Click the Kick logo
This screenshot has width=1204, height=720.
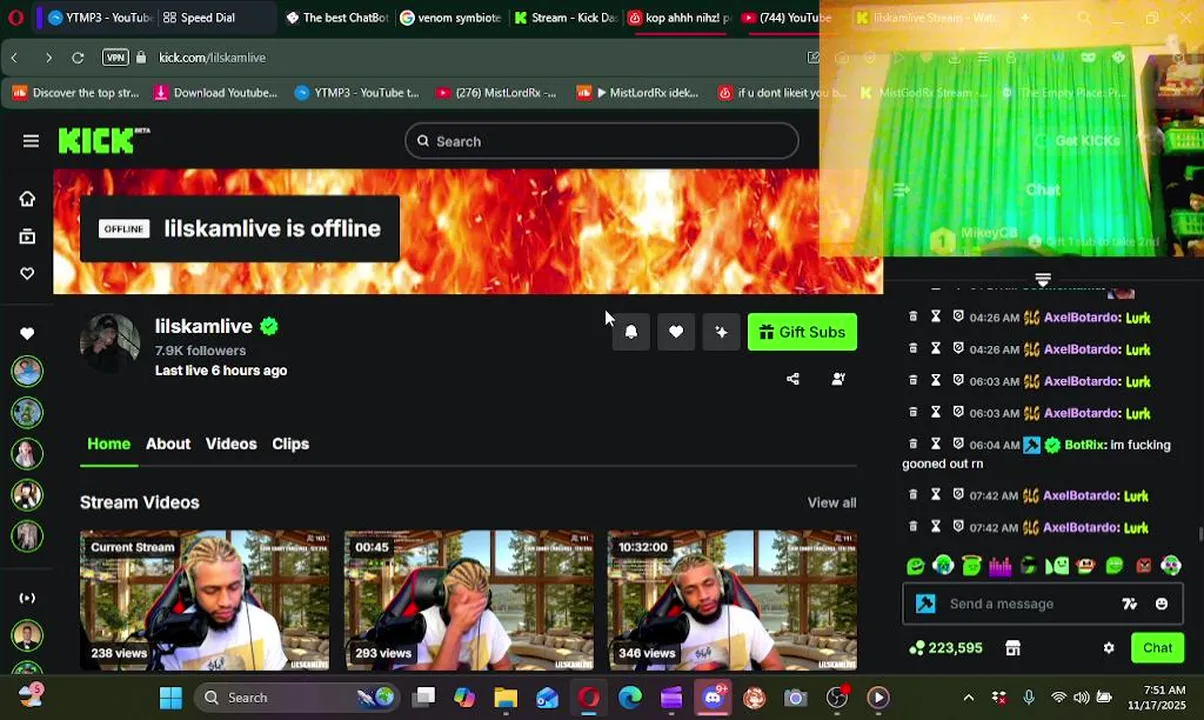pos(104,141)
